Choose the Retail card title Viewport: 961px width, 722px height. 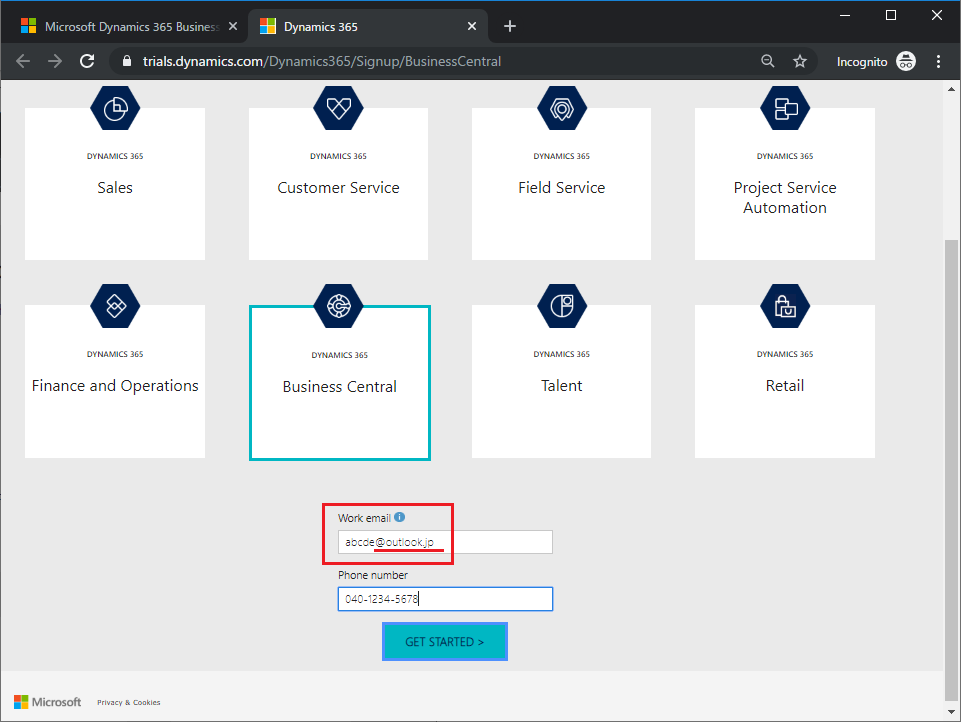(785, 386)
